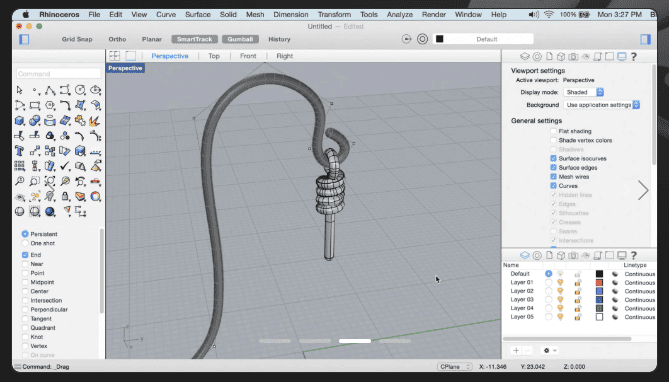
Task: Open the Boolean union tool
Action: pos(35,120)
